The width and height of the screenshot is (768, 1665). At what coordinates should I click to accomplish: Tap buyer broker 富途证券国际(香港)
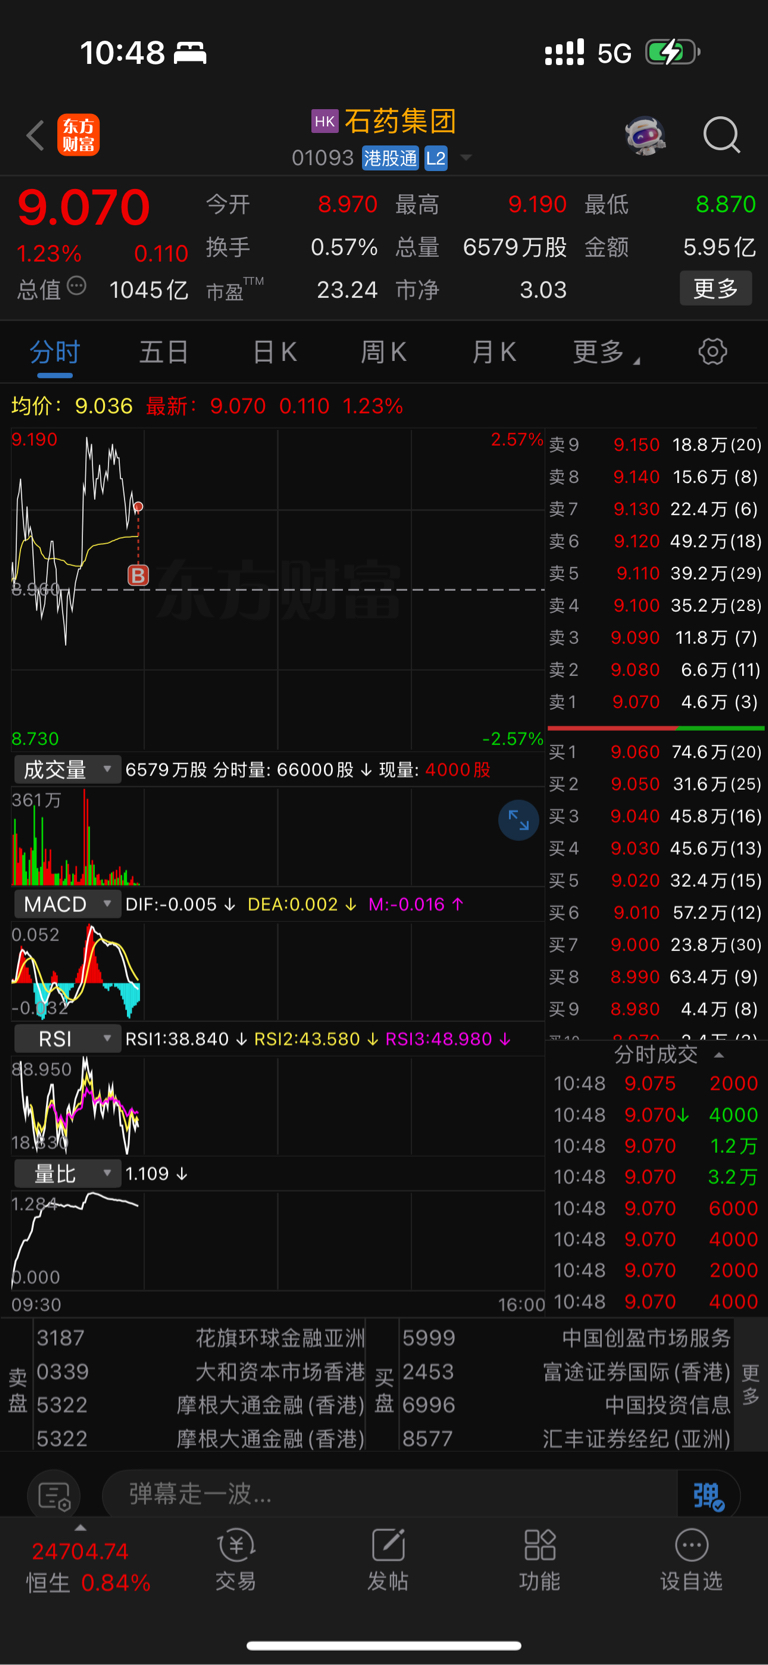click(566, 1372)
